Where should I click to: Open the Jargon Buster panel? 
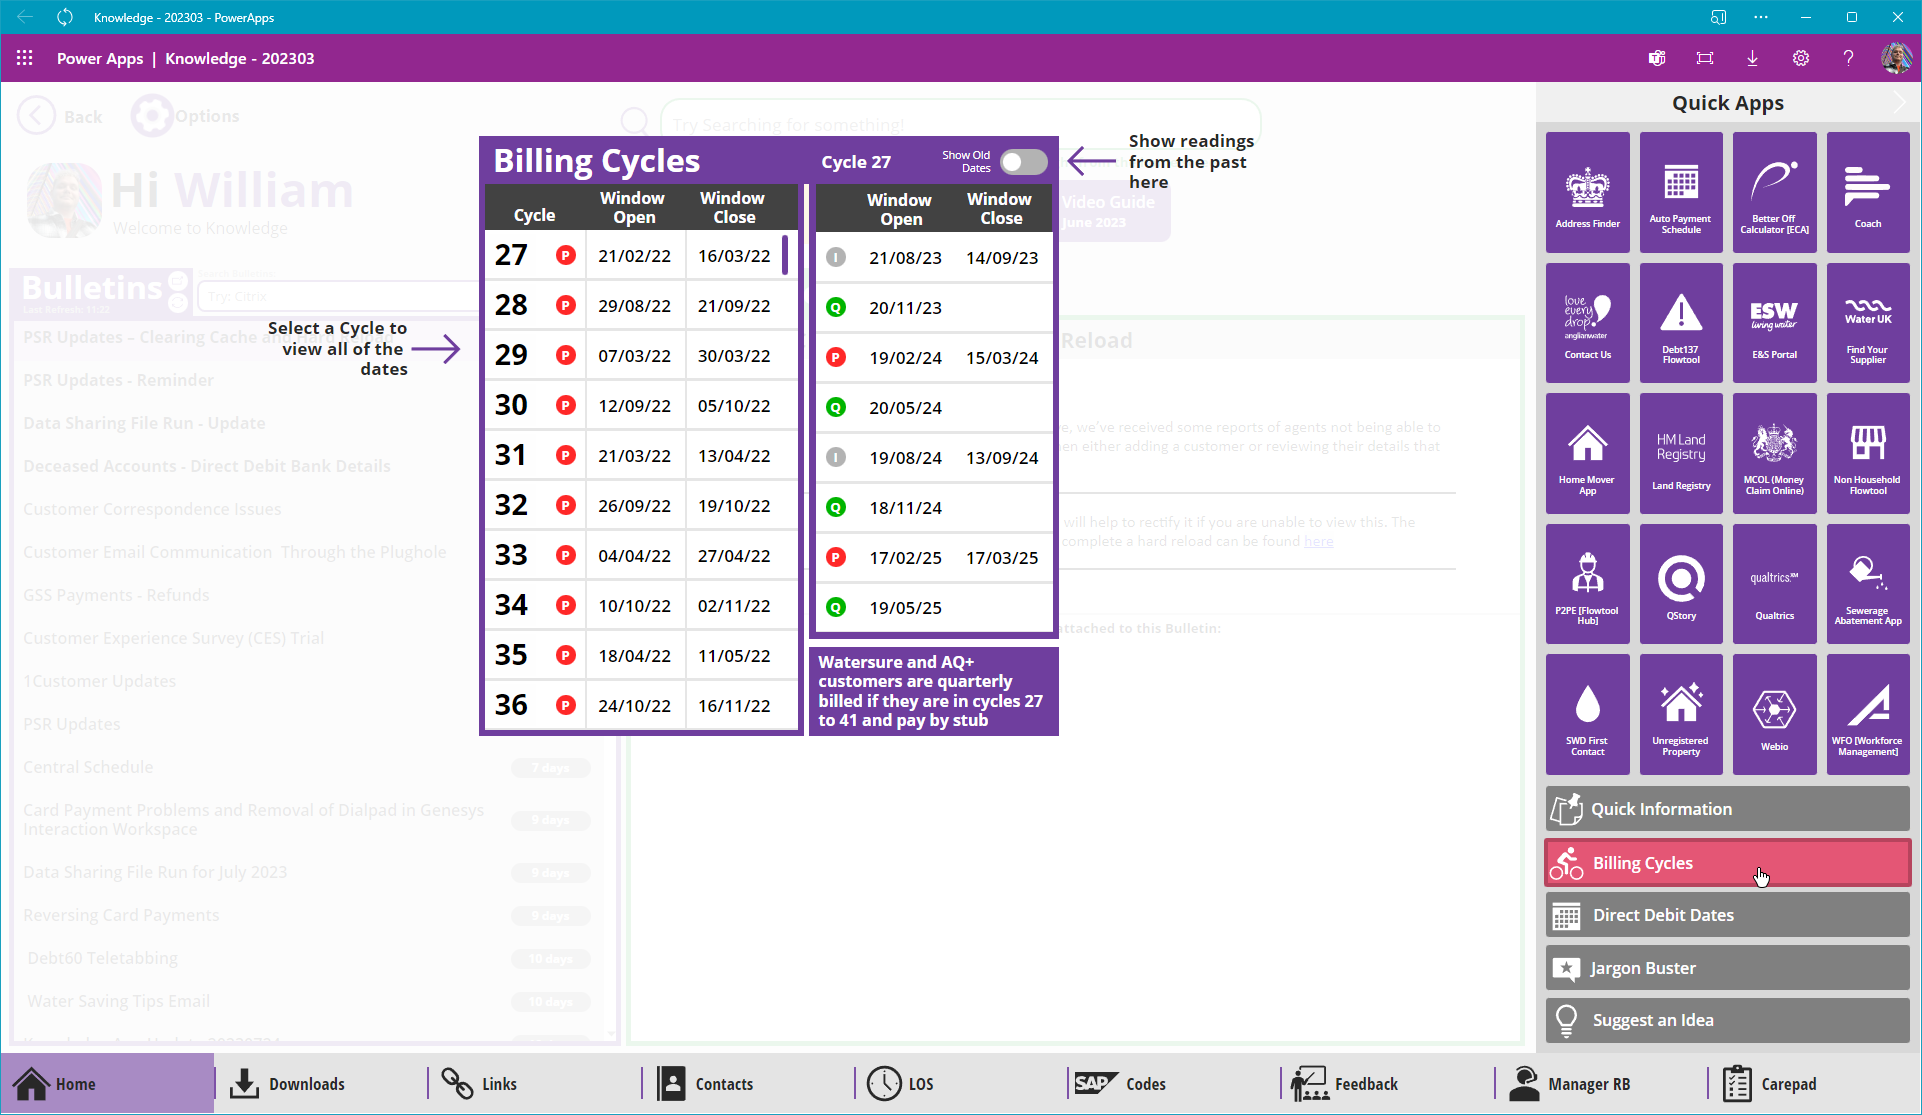(x=1727, y=968)
